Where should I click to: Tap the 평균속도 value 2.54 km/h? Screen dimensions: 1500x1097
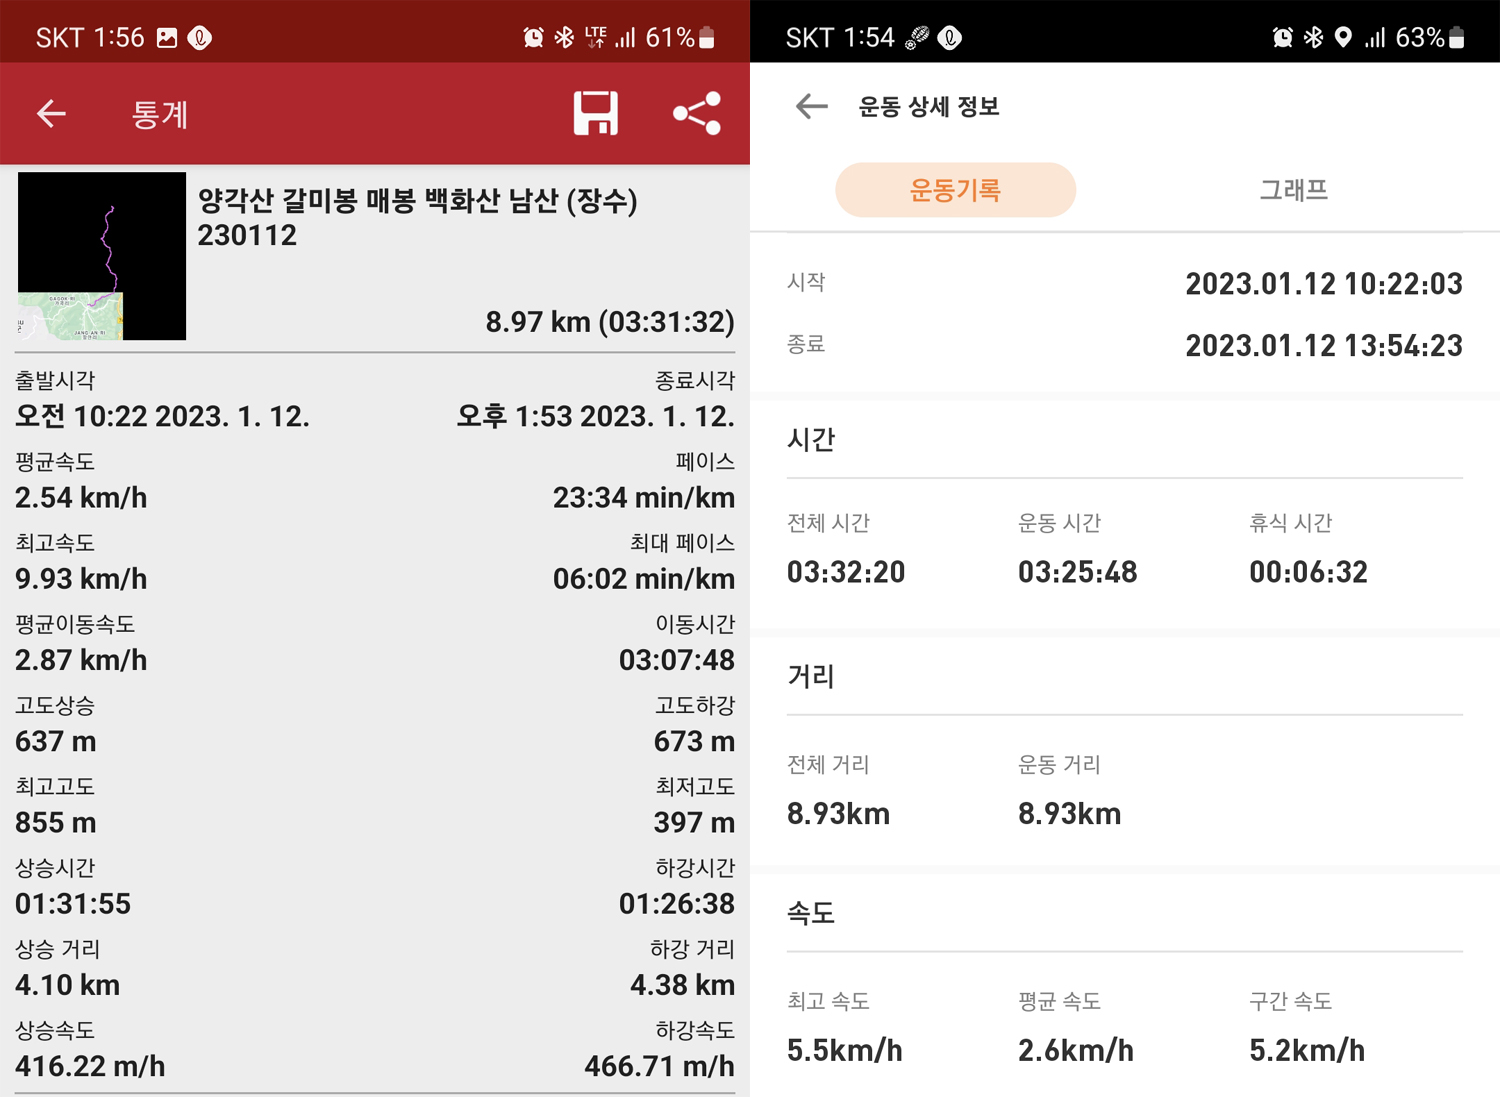pos(81,497)
